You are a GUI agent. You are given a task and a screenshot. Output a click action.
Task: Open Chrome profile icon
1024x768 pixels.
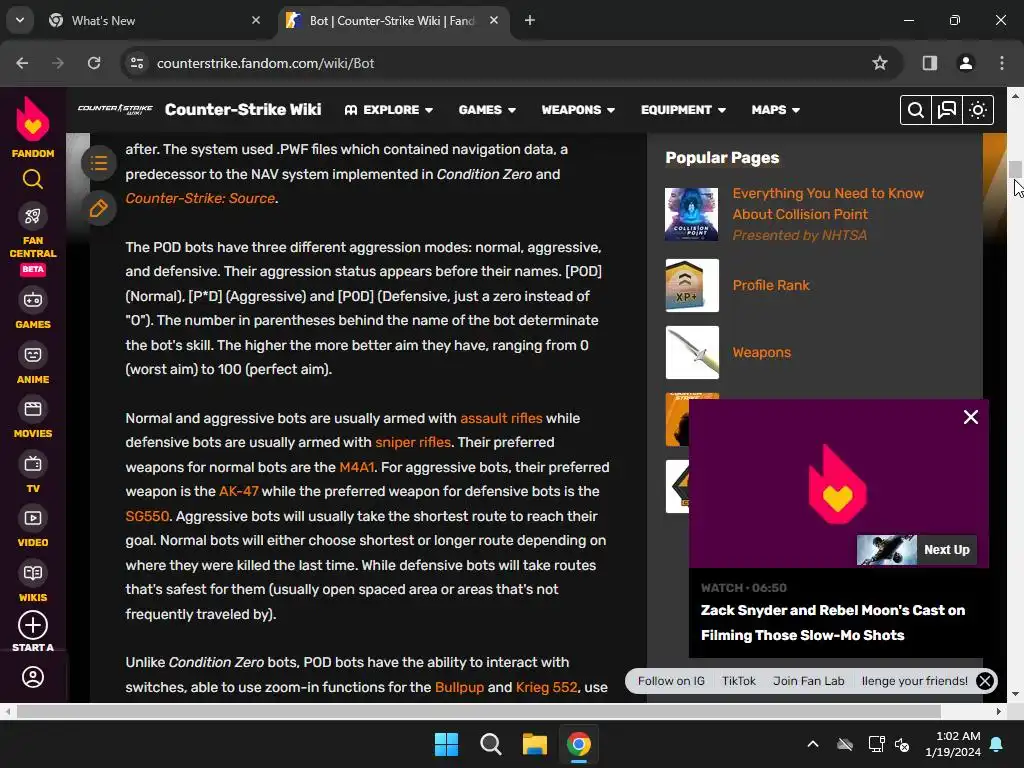(x=965, y=63)
